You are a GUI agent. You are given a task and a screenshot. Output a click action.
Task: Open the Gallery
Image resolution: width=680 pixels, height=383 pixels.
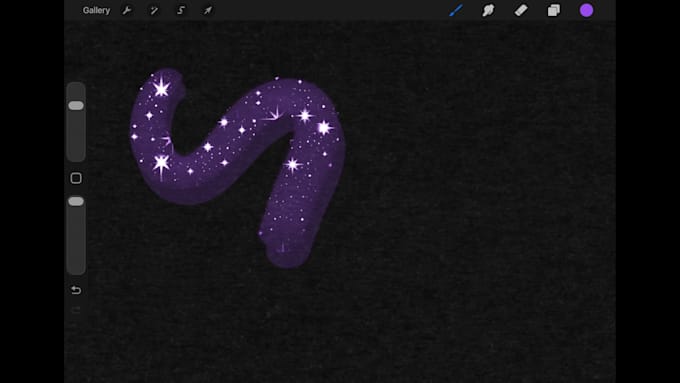point(96,10)
